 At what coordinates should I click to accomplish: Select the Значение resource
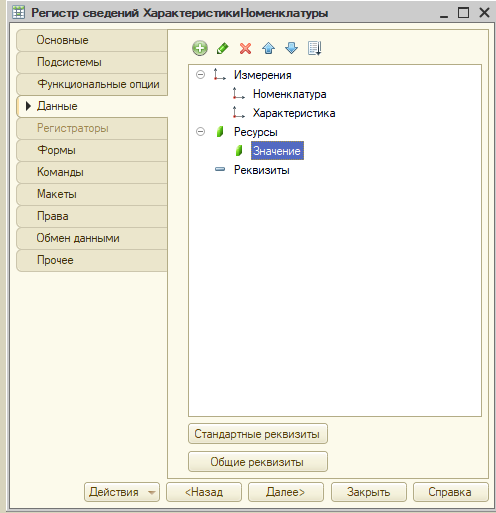(277, 151)
